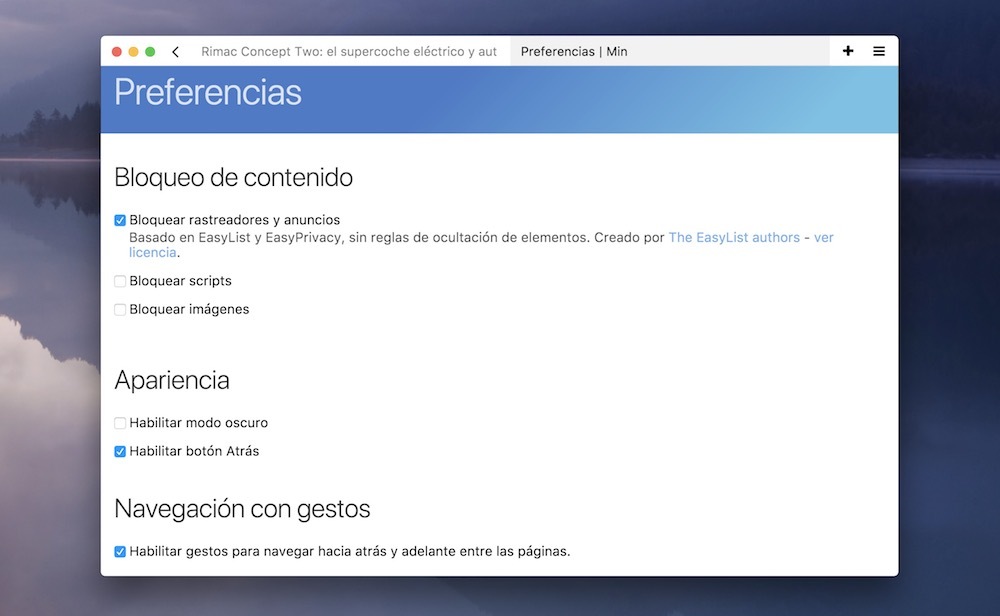Uncheck Bloquear rastreadores y anuncios
The image size is (1000, 616).
click(120, 219)
